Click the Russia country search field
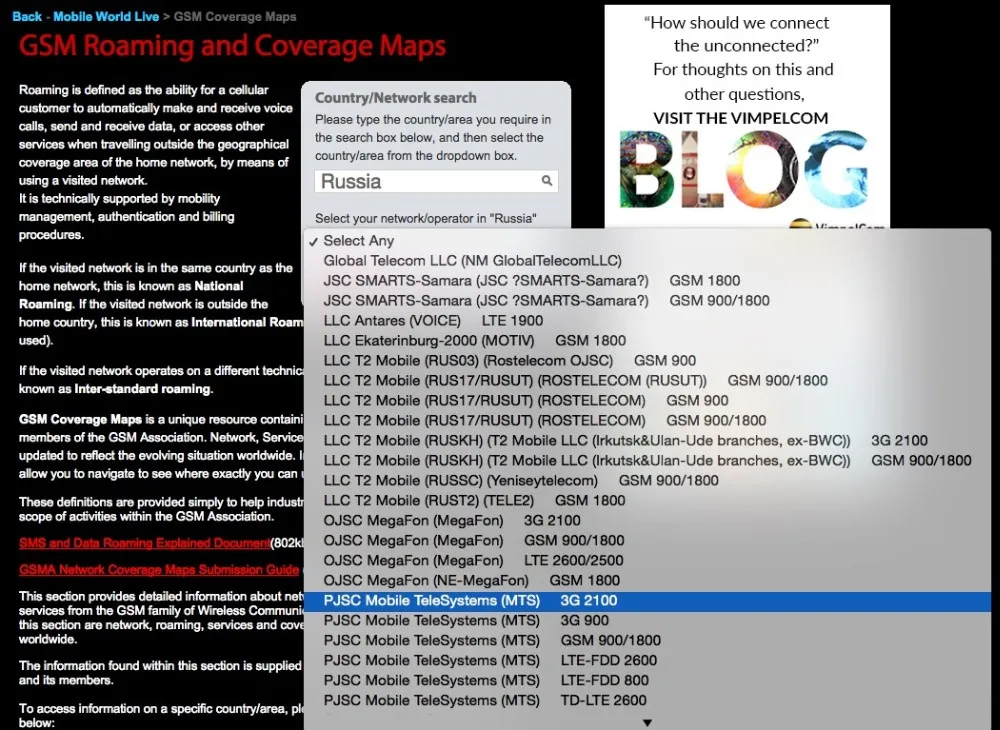The width and height of the screenshot is (1000, 730). 436,181
